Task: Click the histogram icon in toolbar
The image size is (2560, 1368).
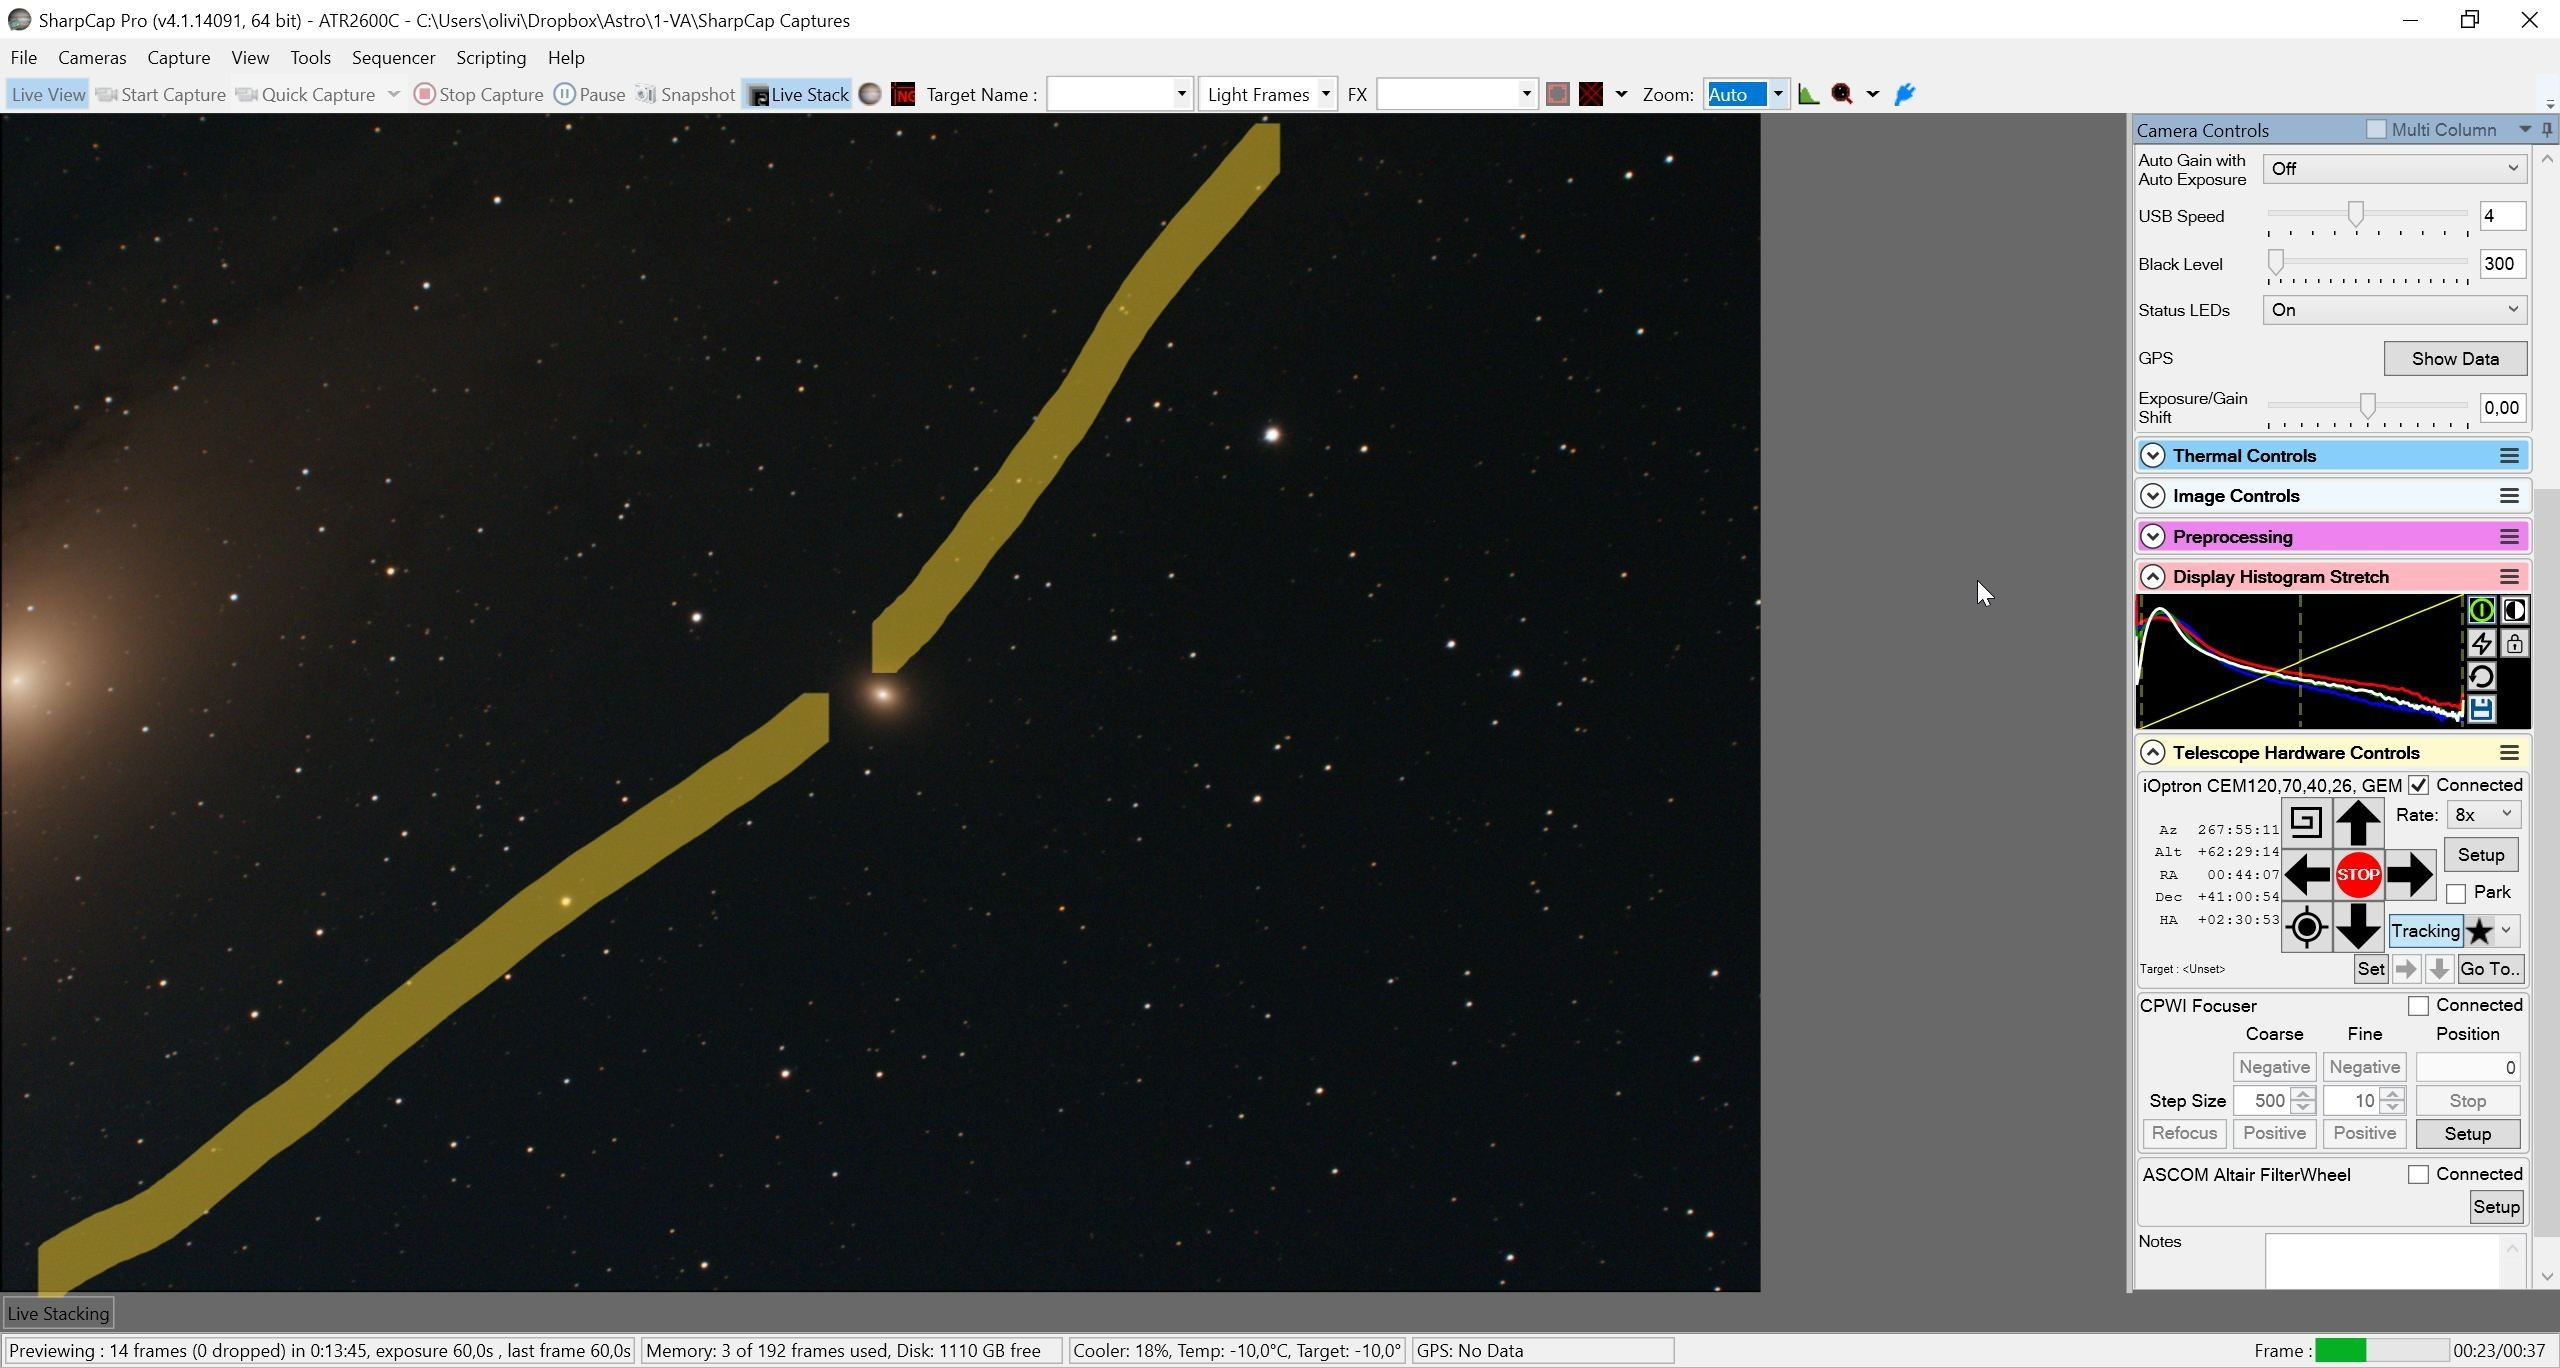Action: [1808, 94]
